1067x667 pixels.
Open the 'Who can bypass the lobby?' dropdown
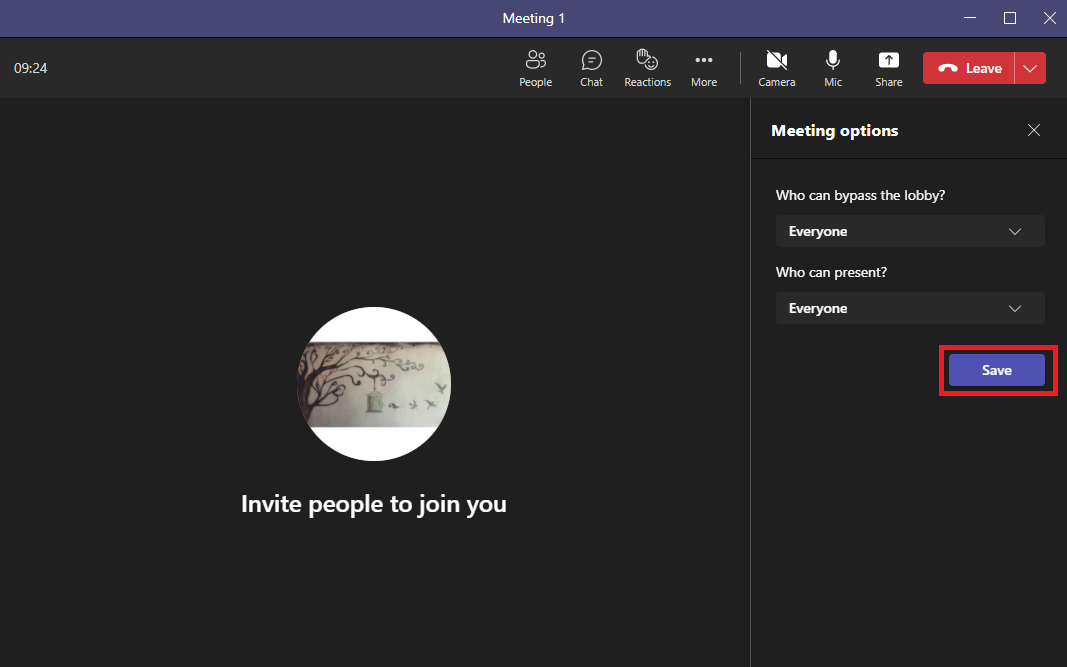click(x=910, y=231)
